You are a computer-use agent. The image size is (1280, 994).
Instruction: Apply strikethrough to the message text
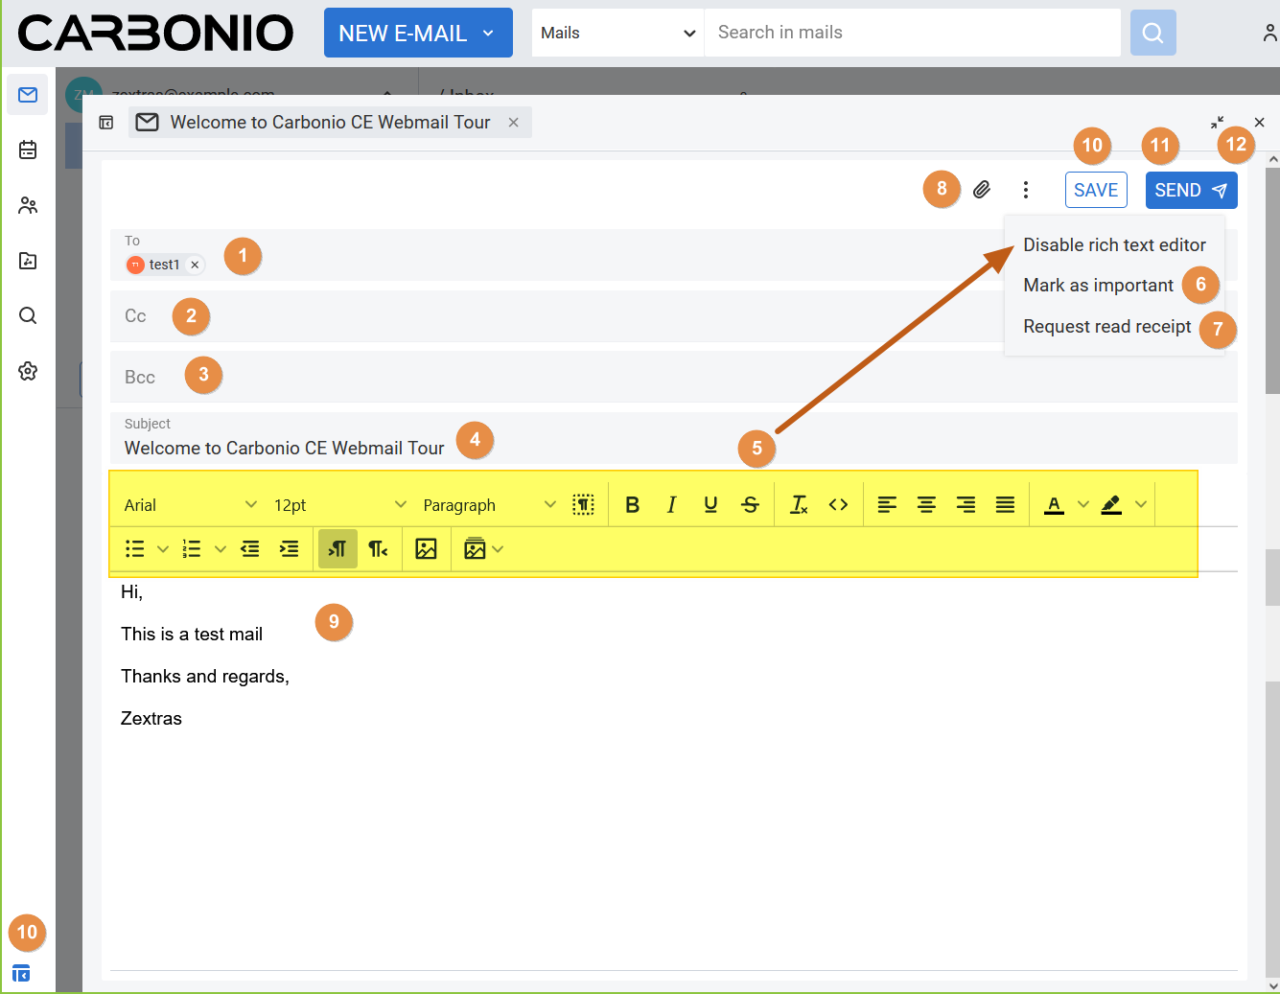tap(750, 504)
